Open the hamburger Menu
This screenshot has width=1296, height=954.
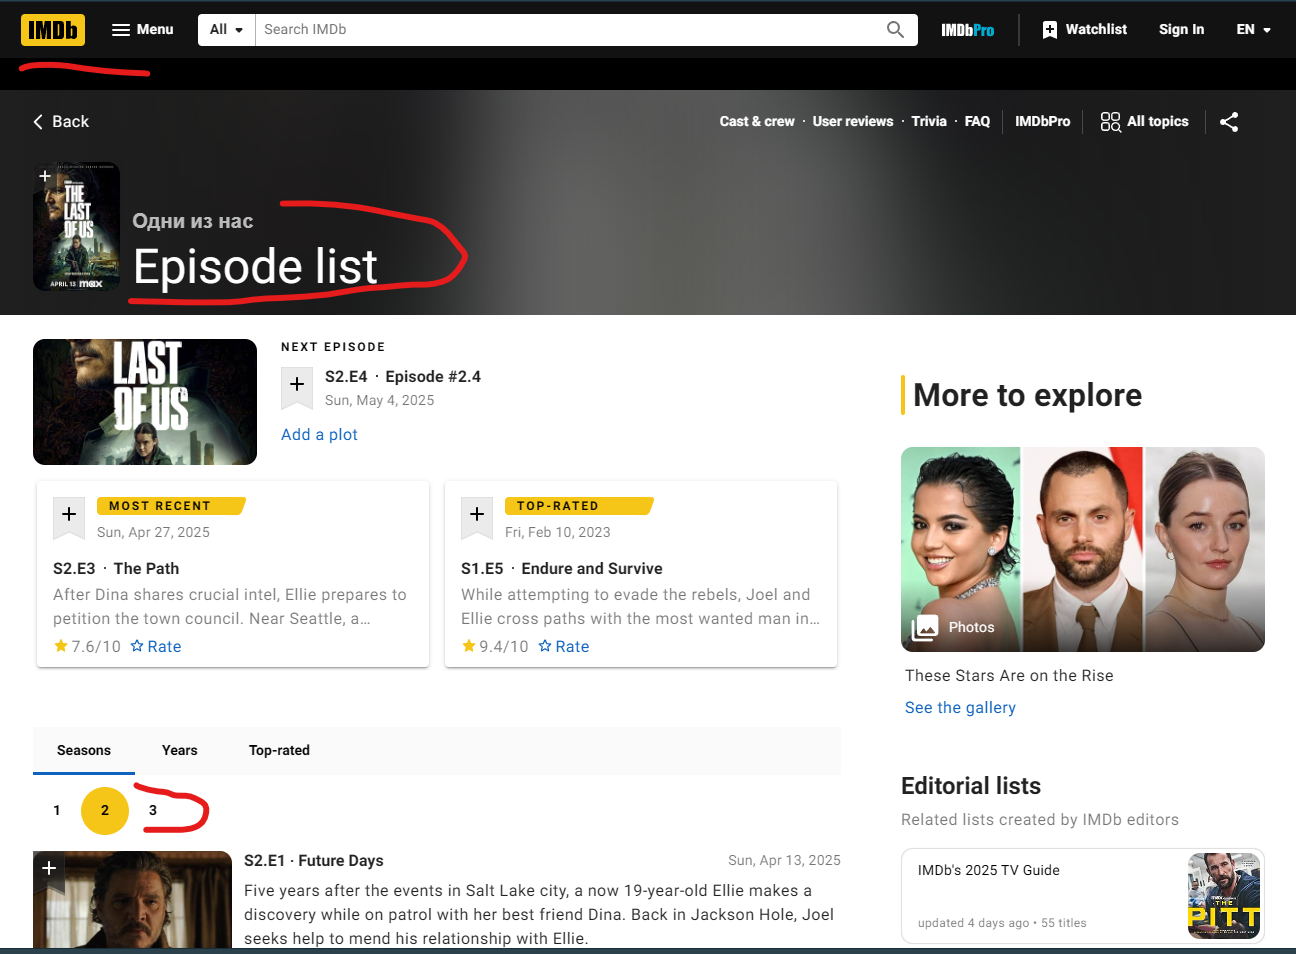tap(142, 30)
